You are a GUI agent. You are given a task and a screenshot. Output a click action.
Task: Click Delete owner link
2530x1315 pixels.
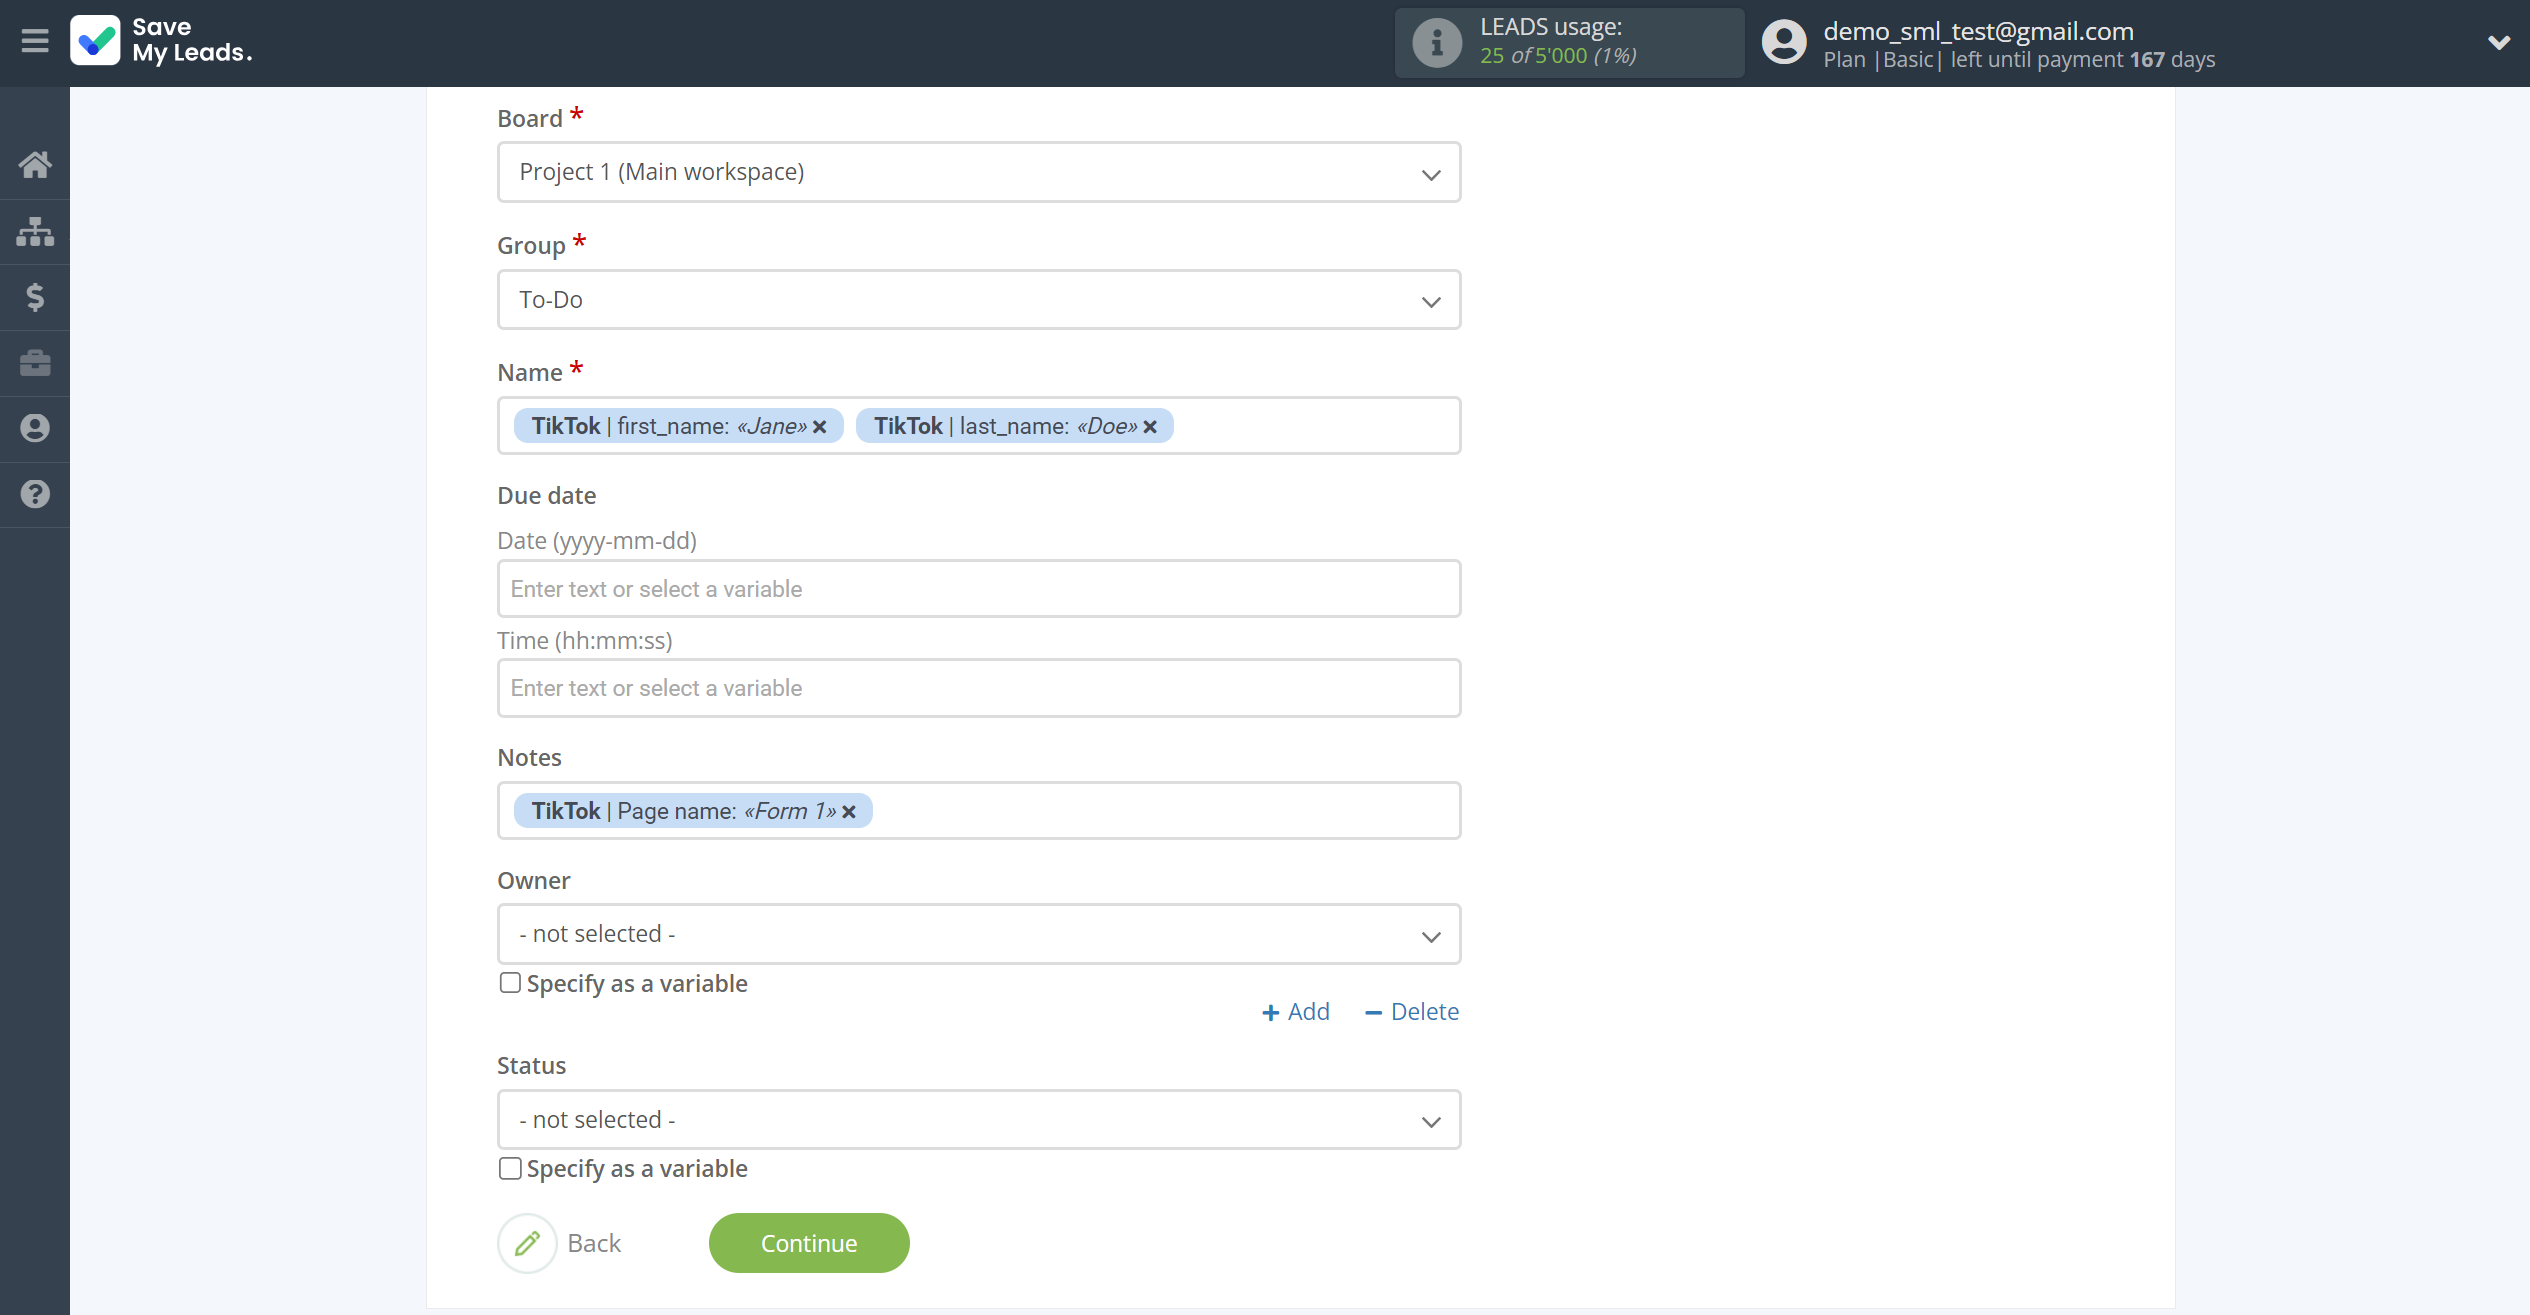[x=1412, y=1012]
